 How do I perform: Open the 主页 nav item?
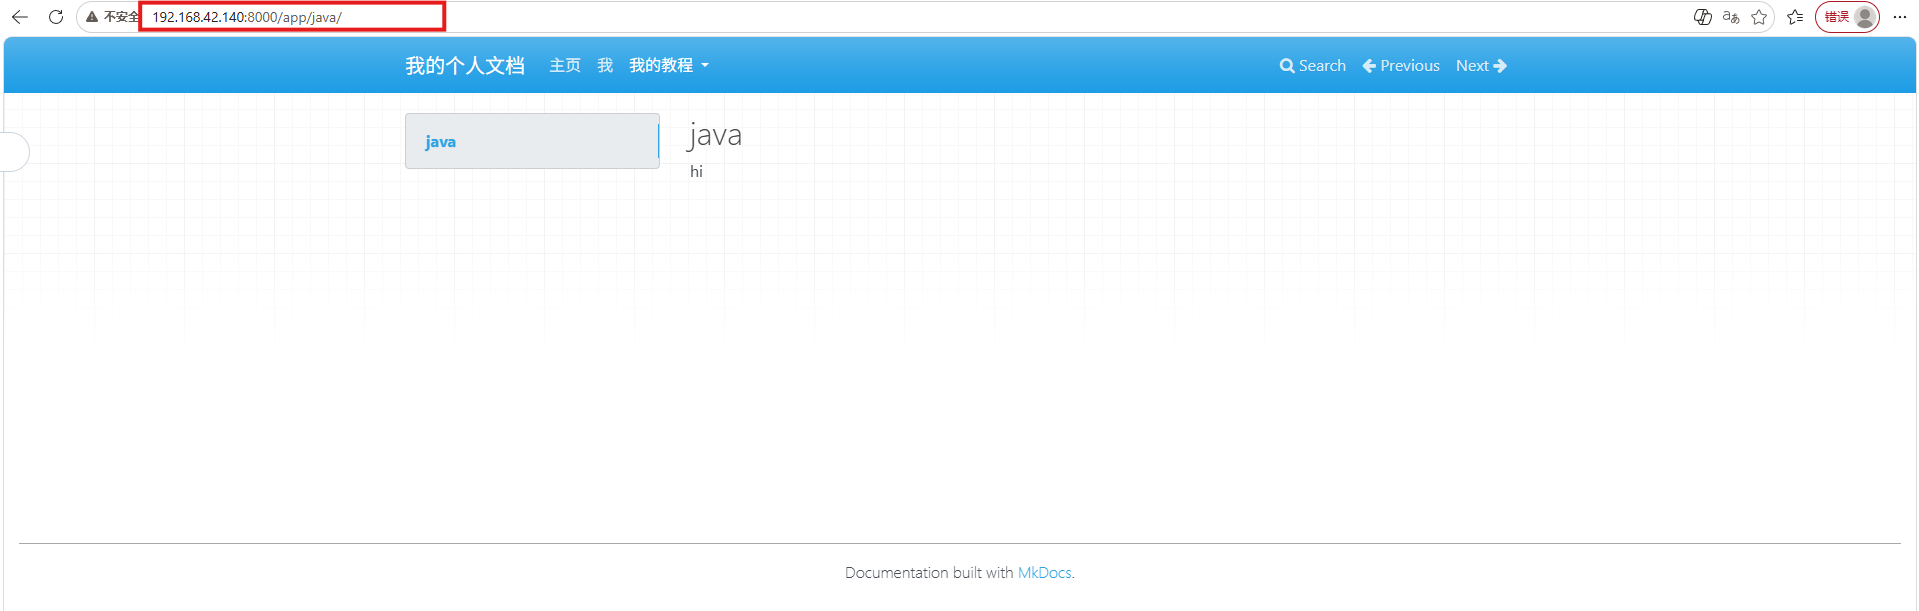pyautogui.click(x=565, y=66)
